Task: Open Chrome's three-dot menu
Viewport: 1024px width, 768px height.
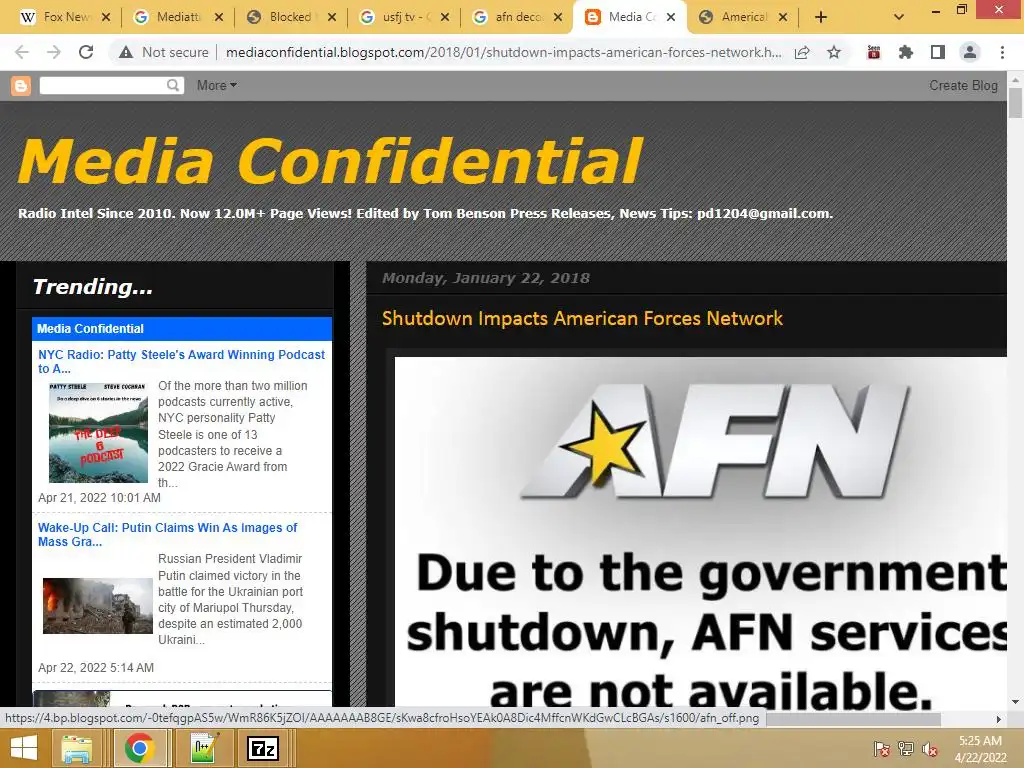Action: point(1002,52)
